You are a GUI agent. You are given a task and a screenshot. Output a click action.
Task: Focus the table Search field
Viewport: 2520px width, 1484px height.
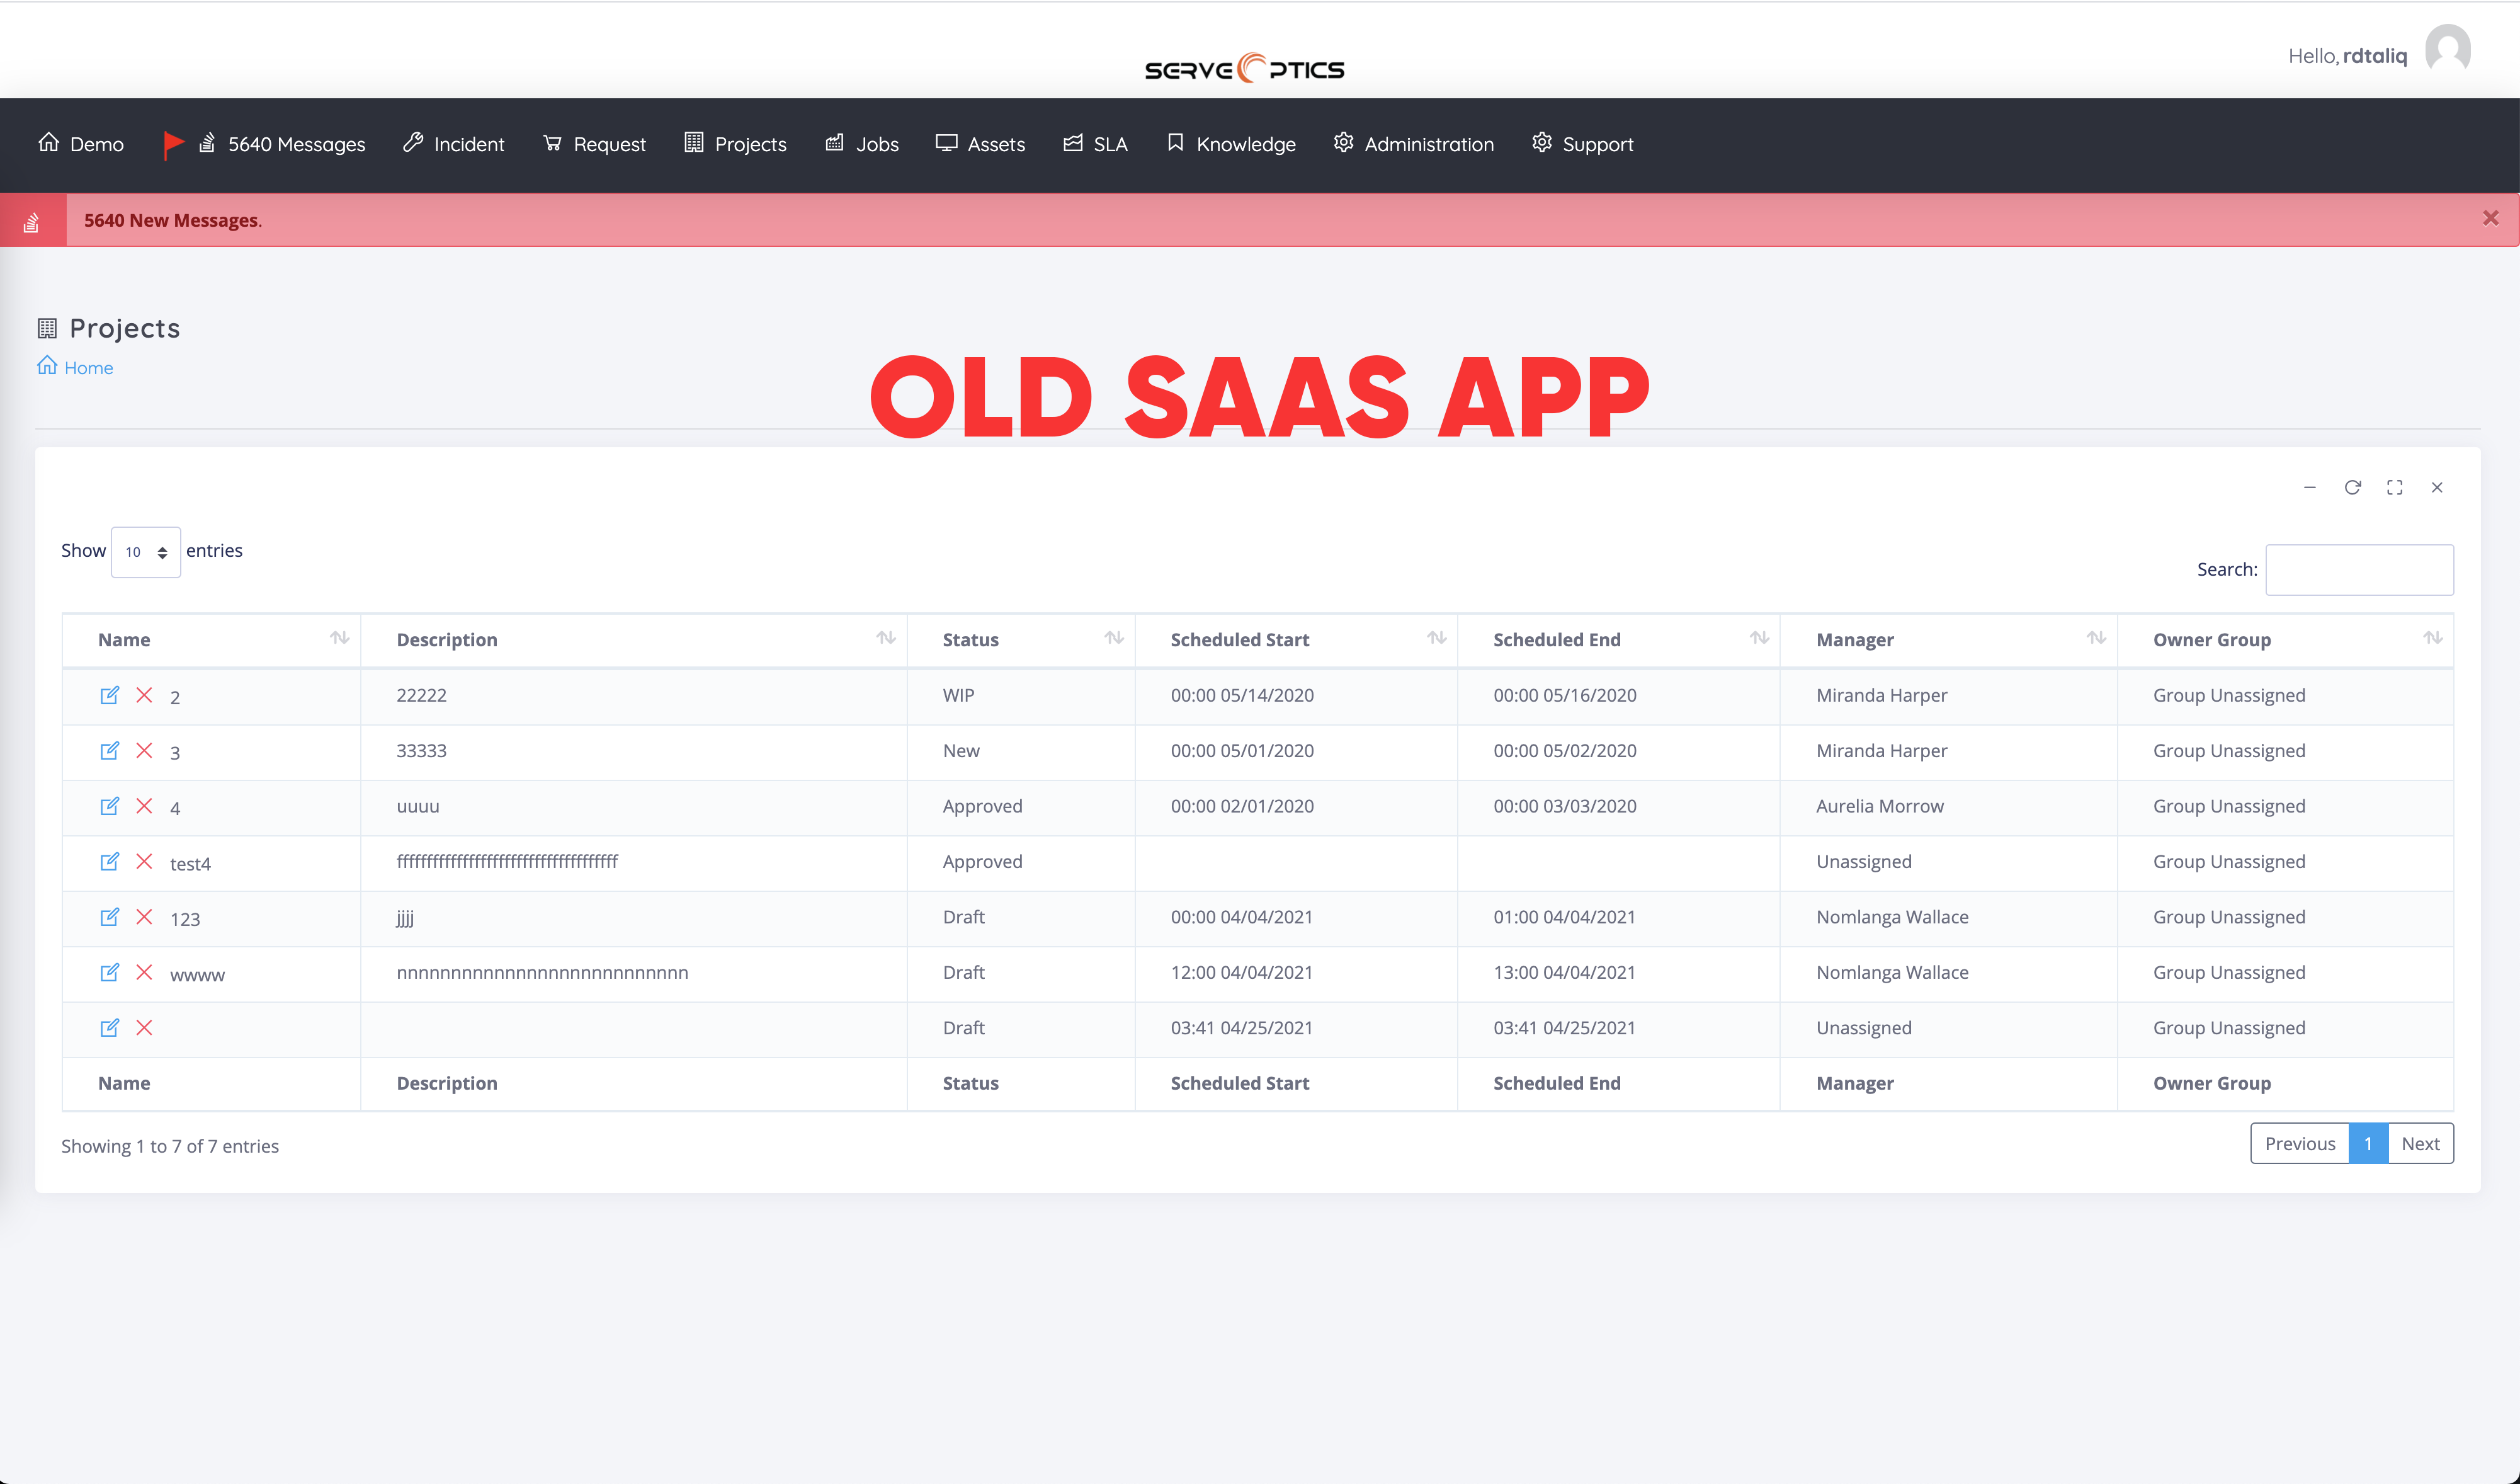tap(2358, 569)
